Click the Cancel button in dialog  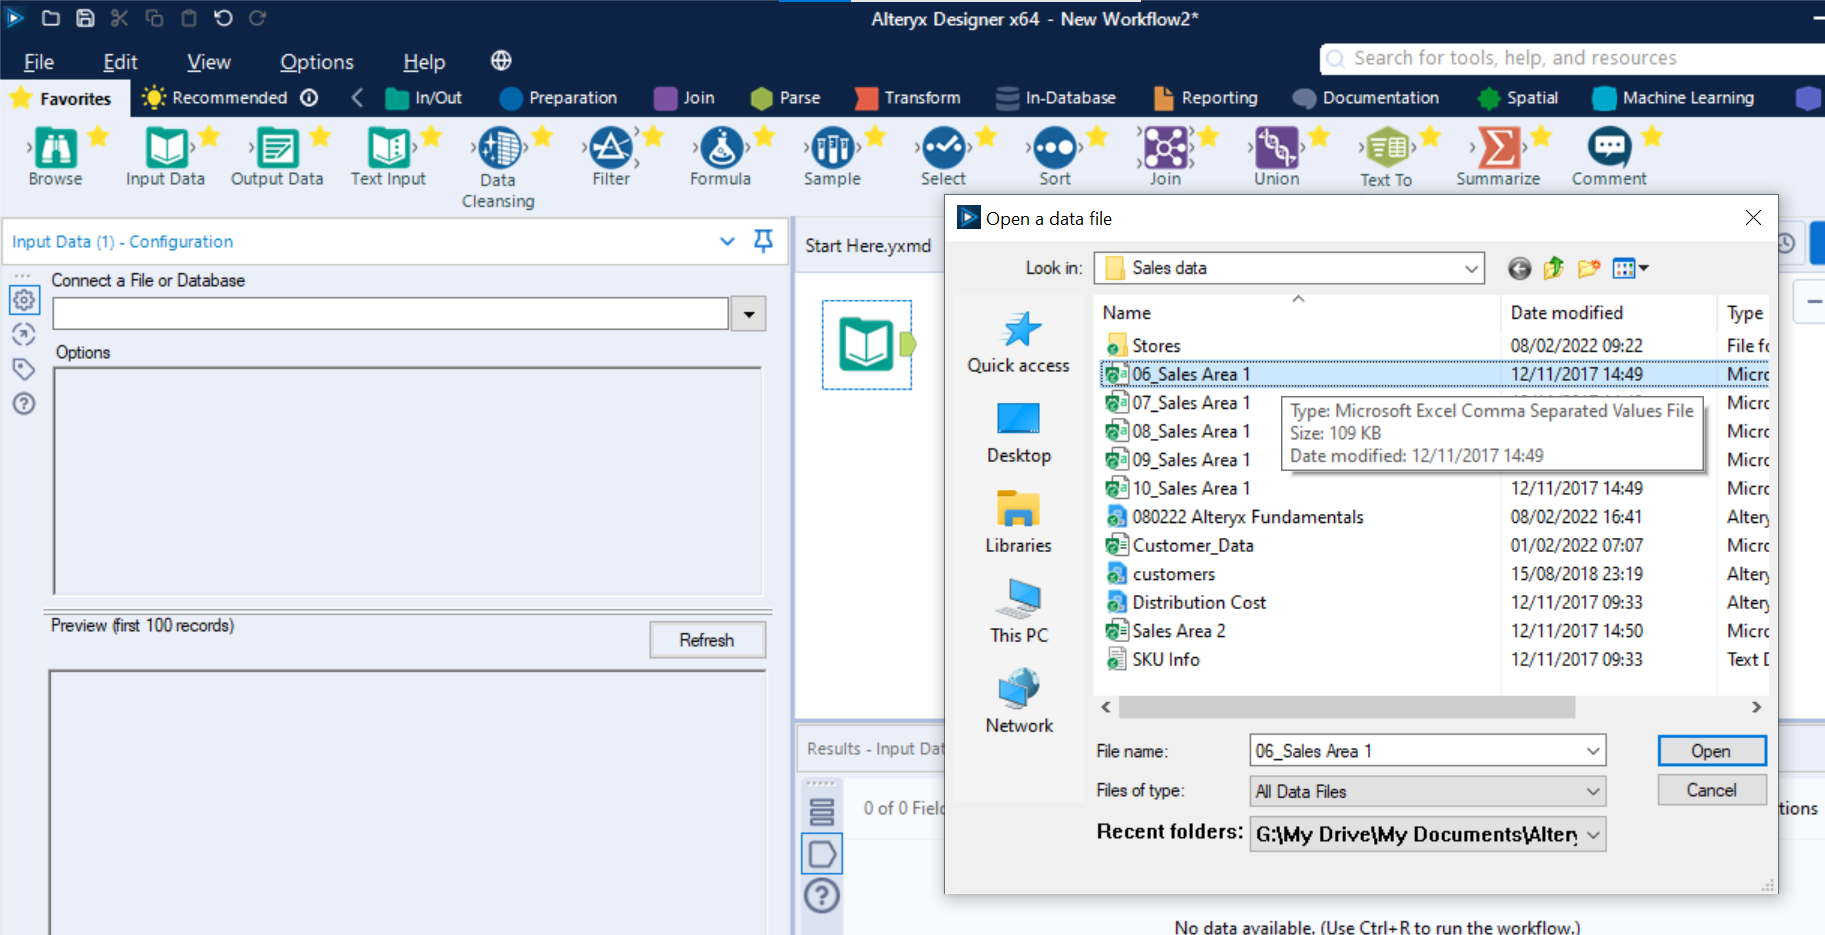coord(1712,790)
